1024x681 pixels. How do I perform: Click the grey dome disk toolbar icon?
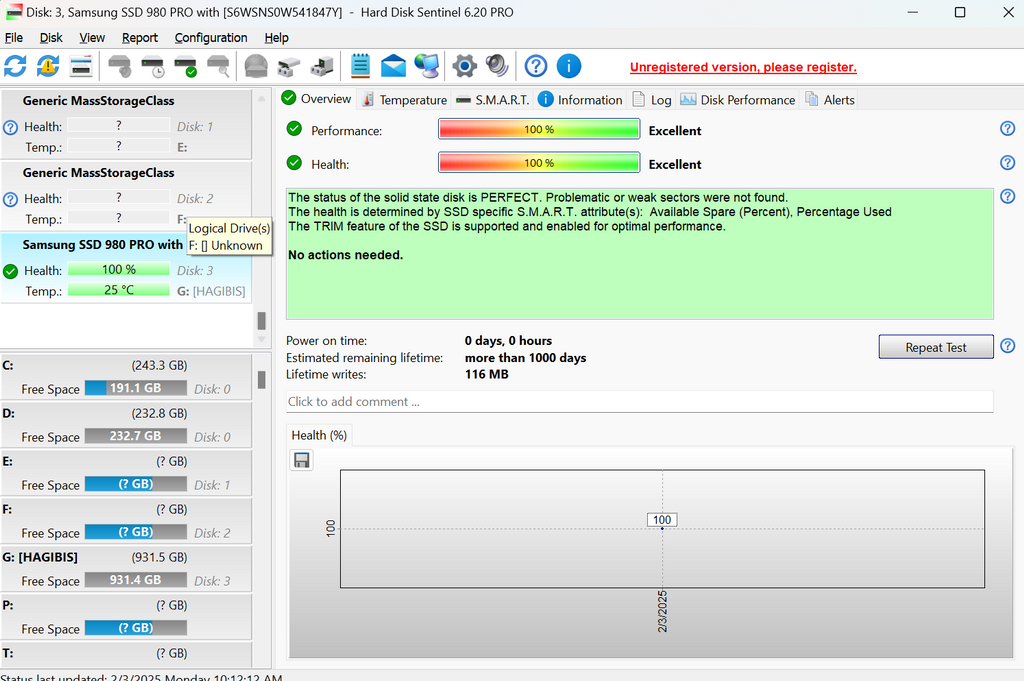click(256, 66)
